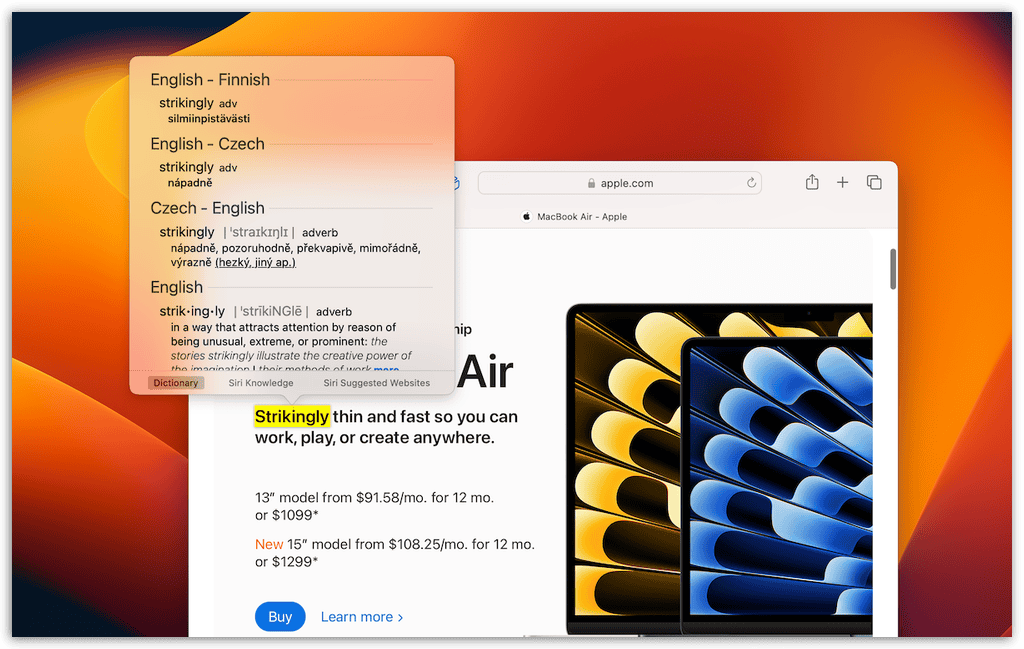Click the apple.com address bar

(619, 183)
